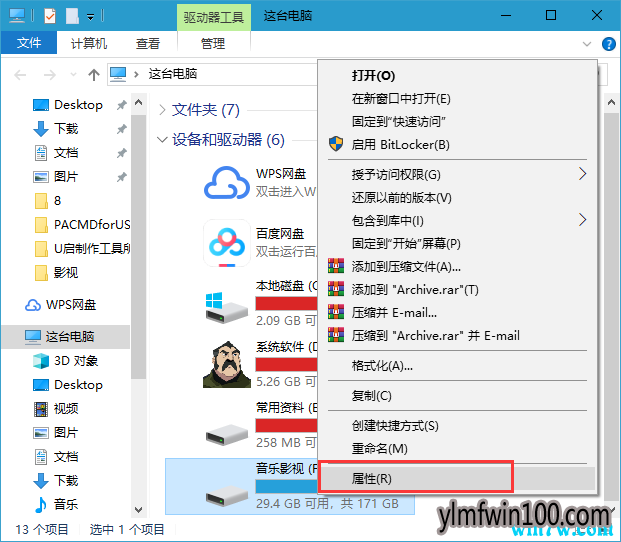Select the 音乐影视 drive icon
621x542 pixels.
227,495
